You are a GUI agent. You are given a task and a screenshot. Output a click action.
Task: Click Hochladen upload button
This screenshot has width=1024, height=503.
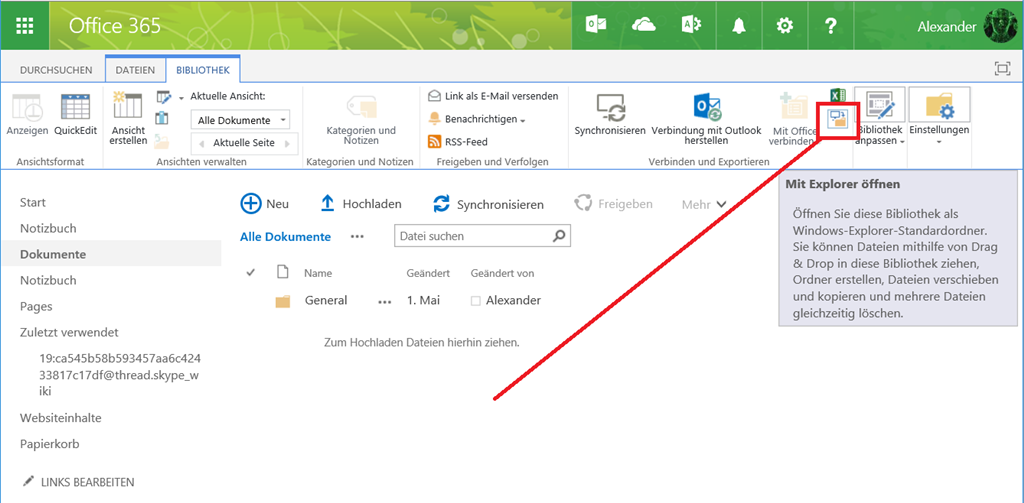[x=361, y=204]
